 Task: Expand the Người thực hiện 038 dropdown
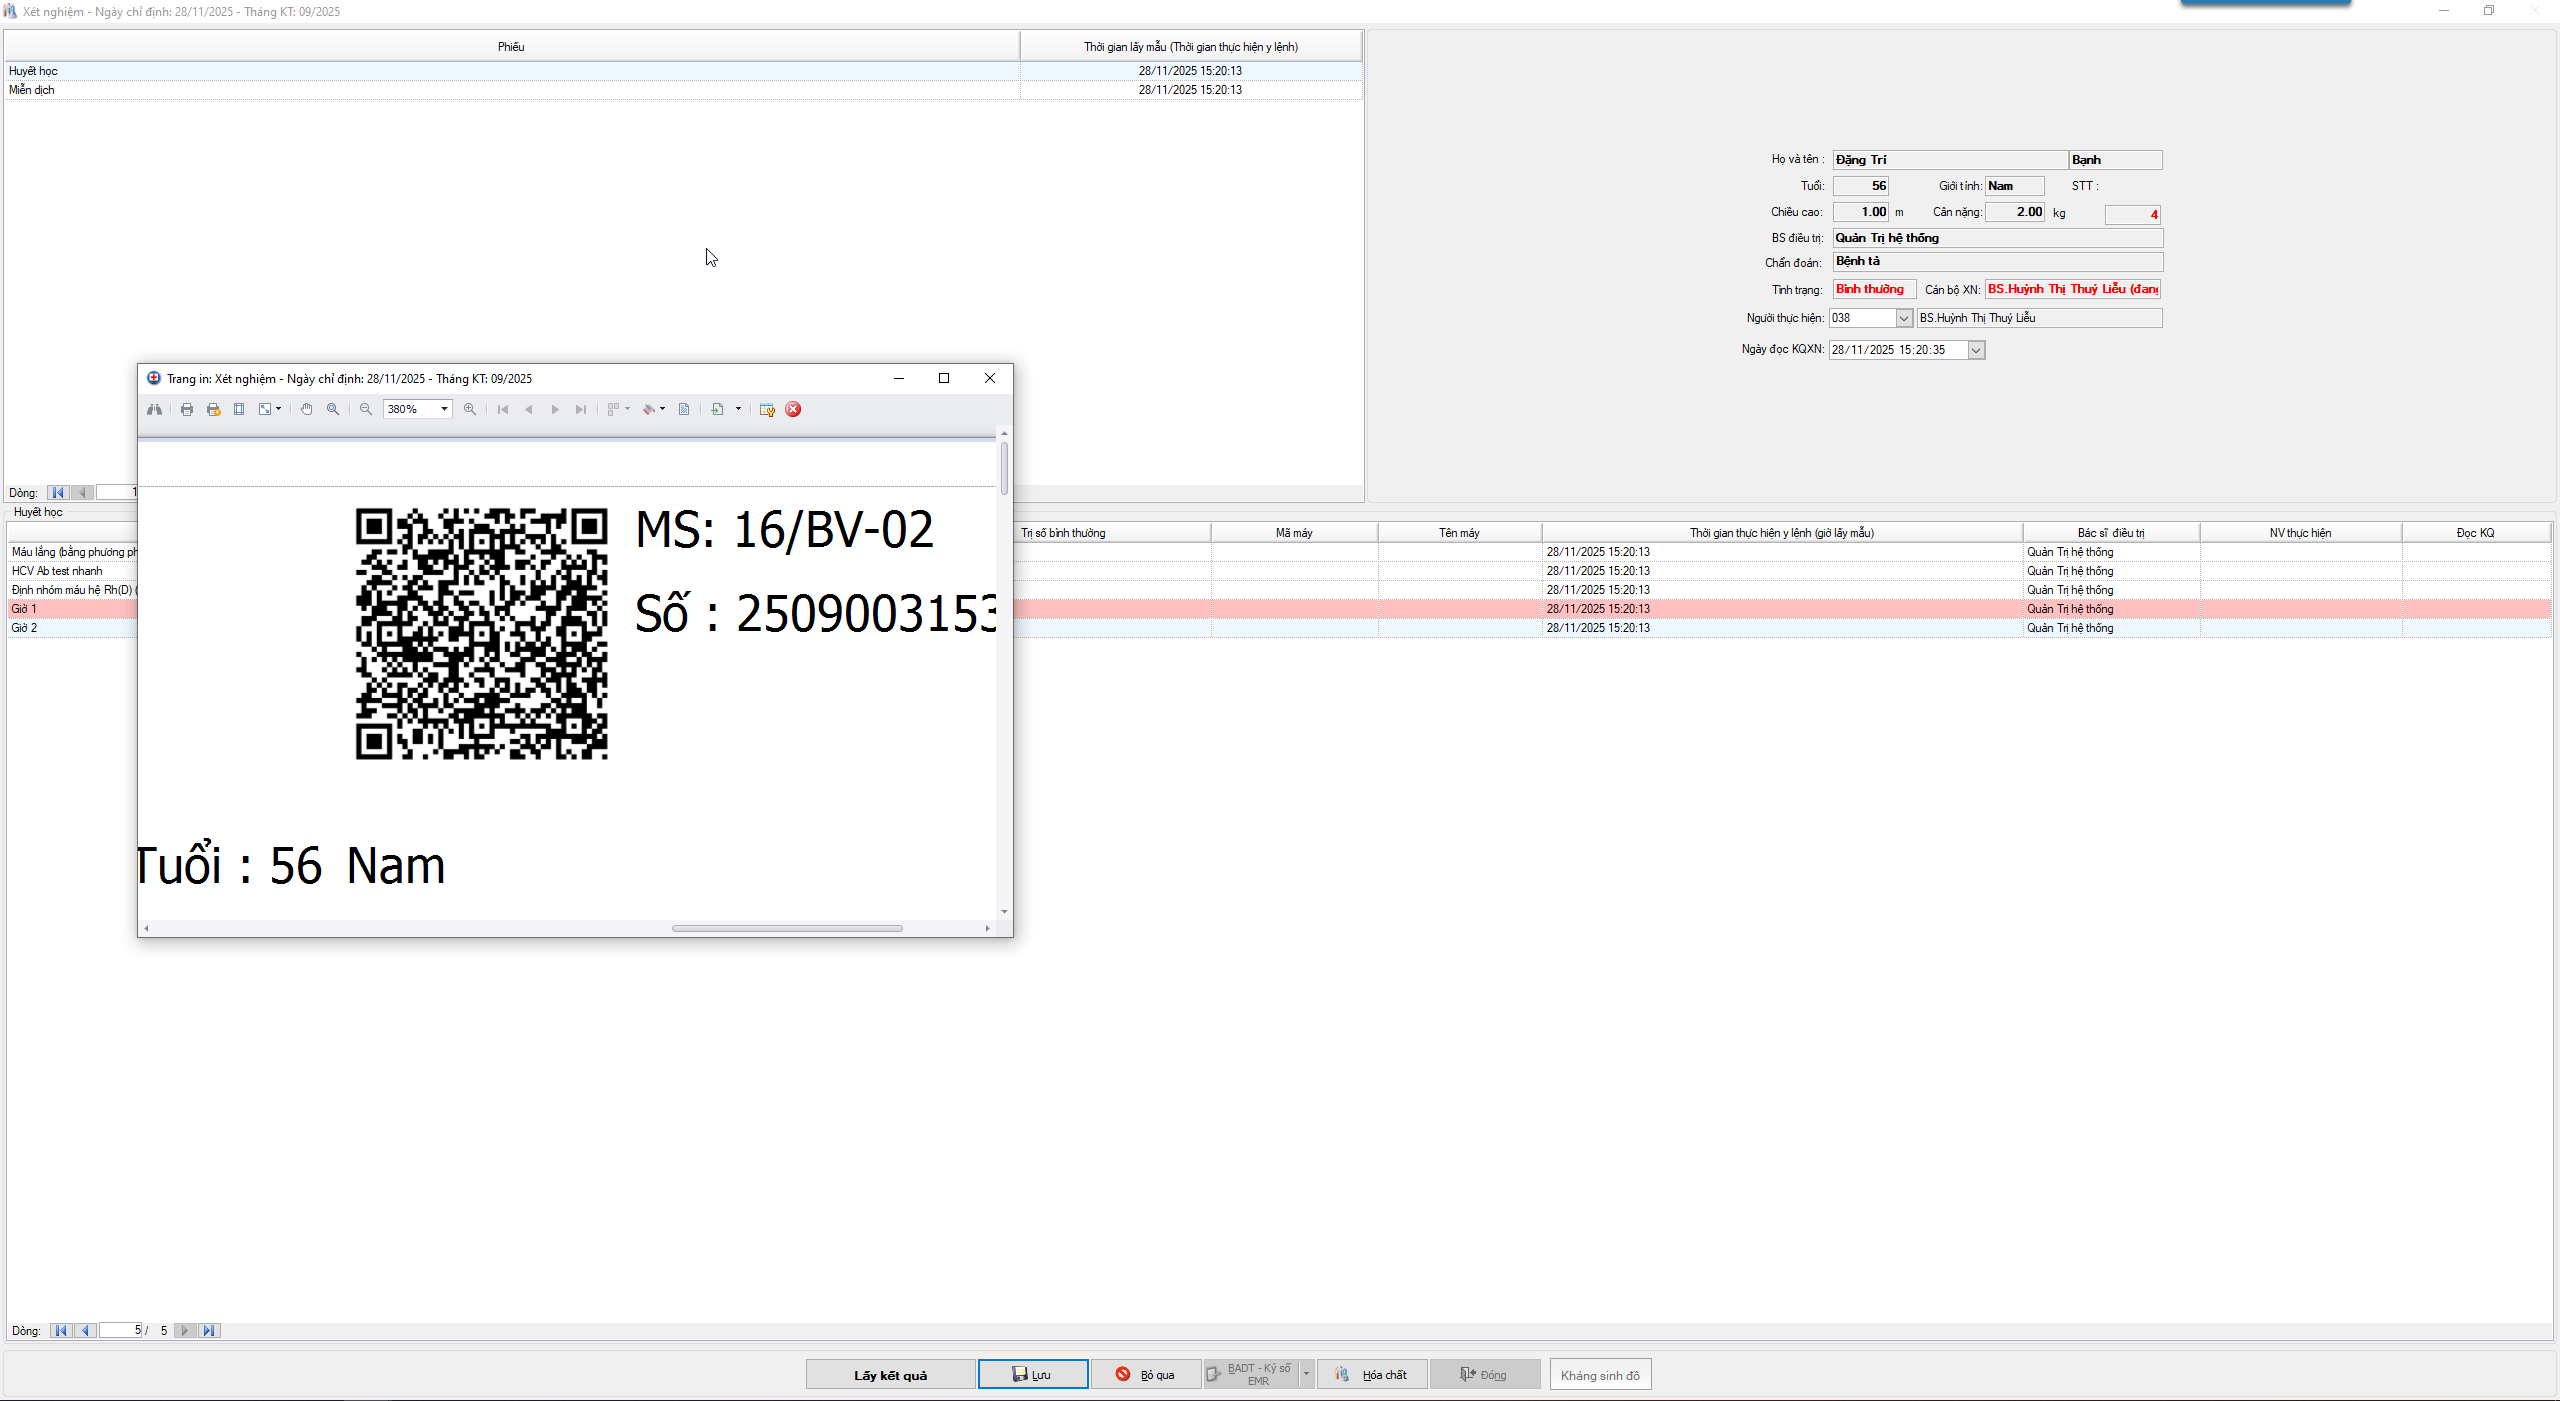(1904, 318)
